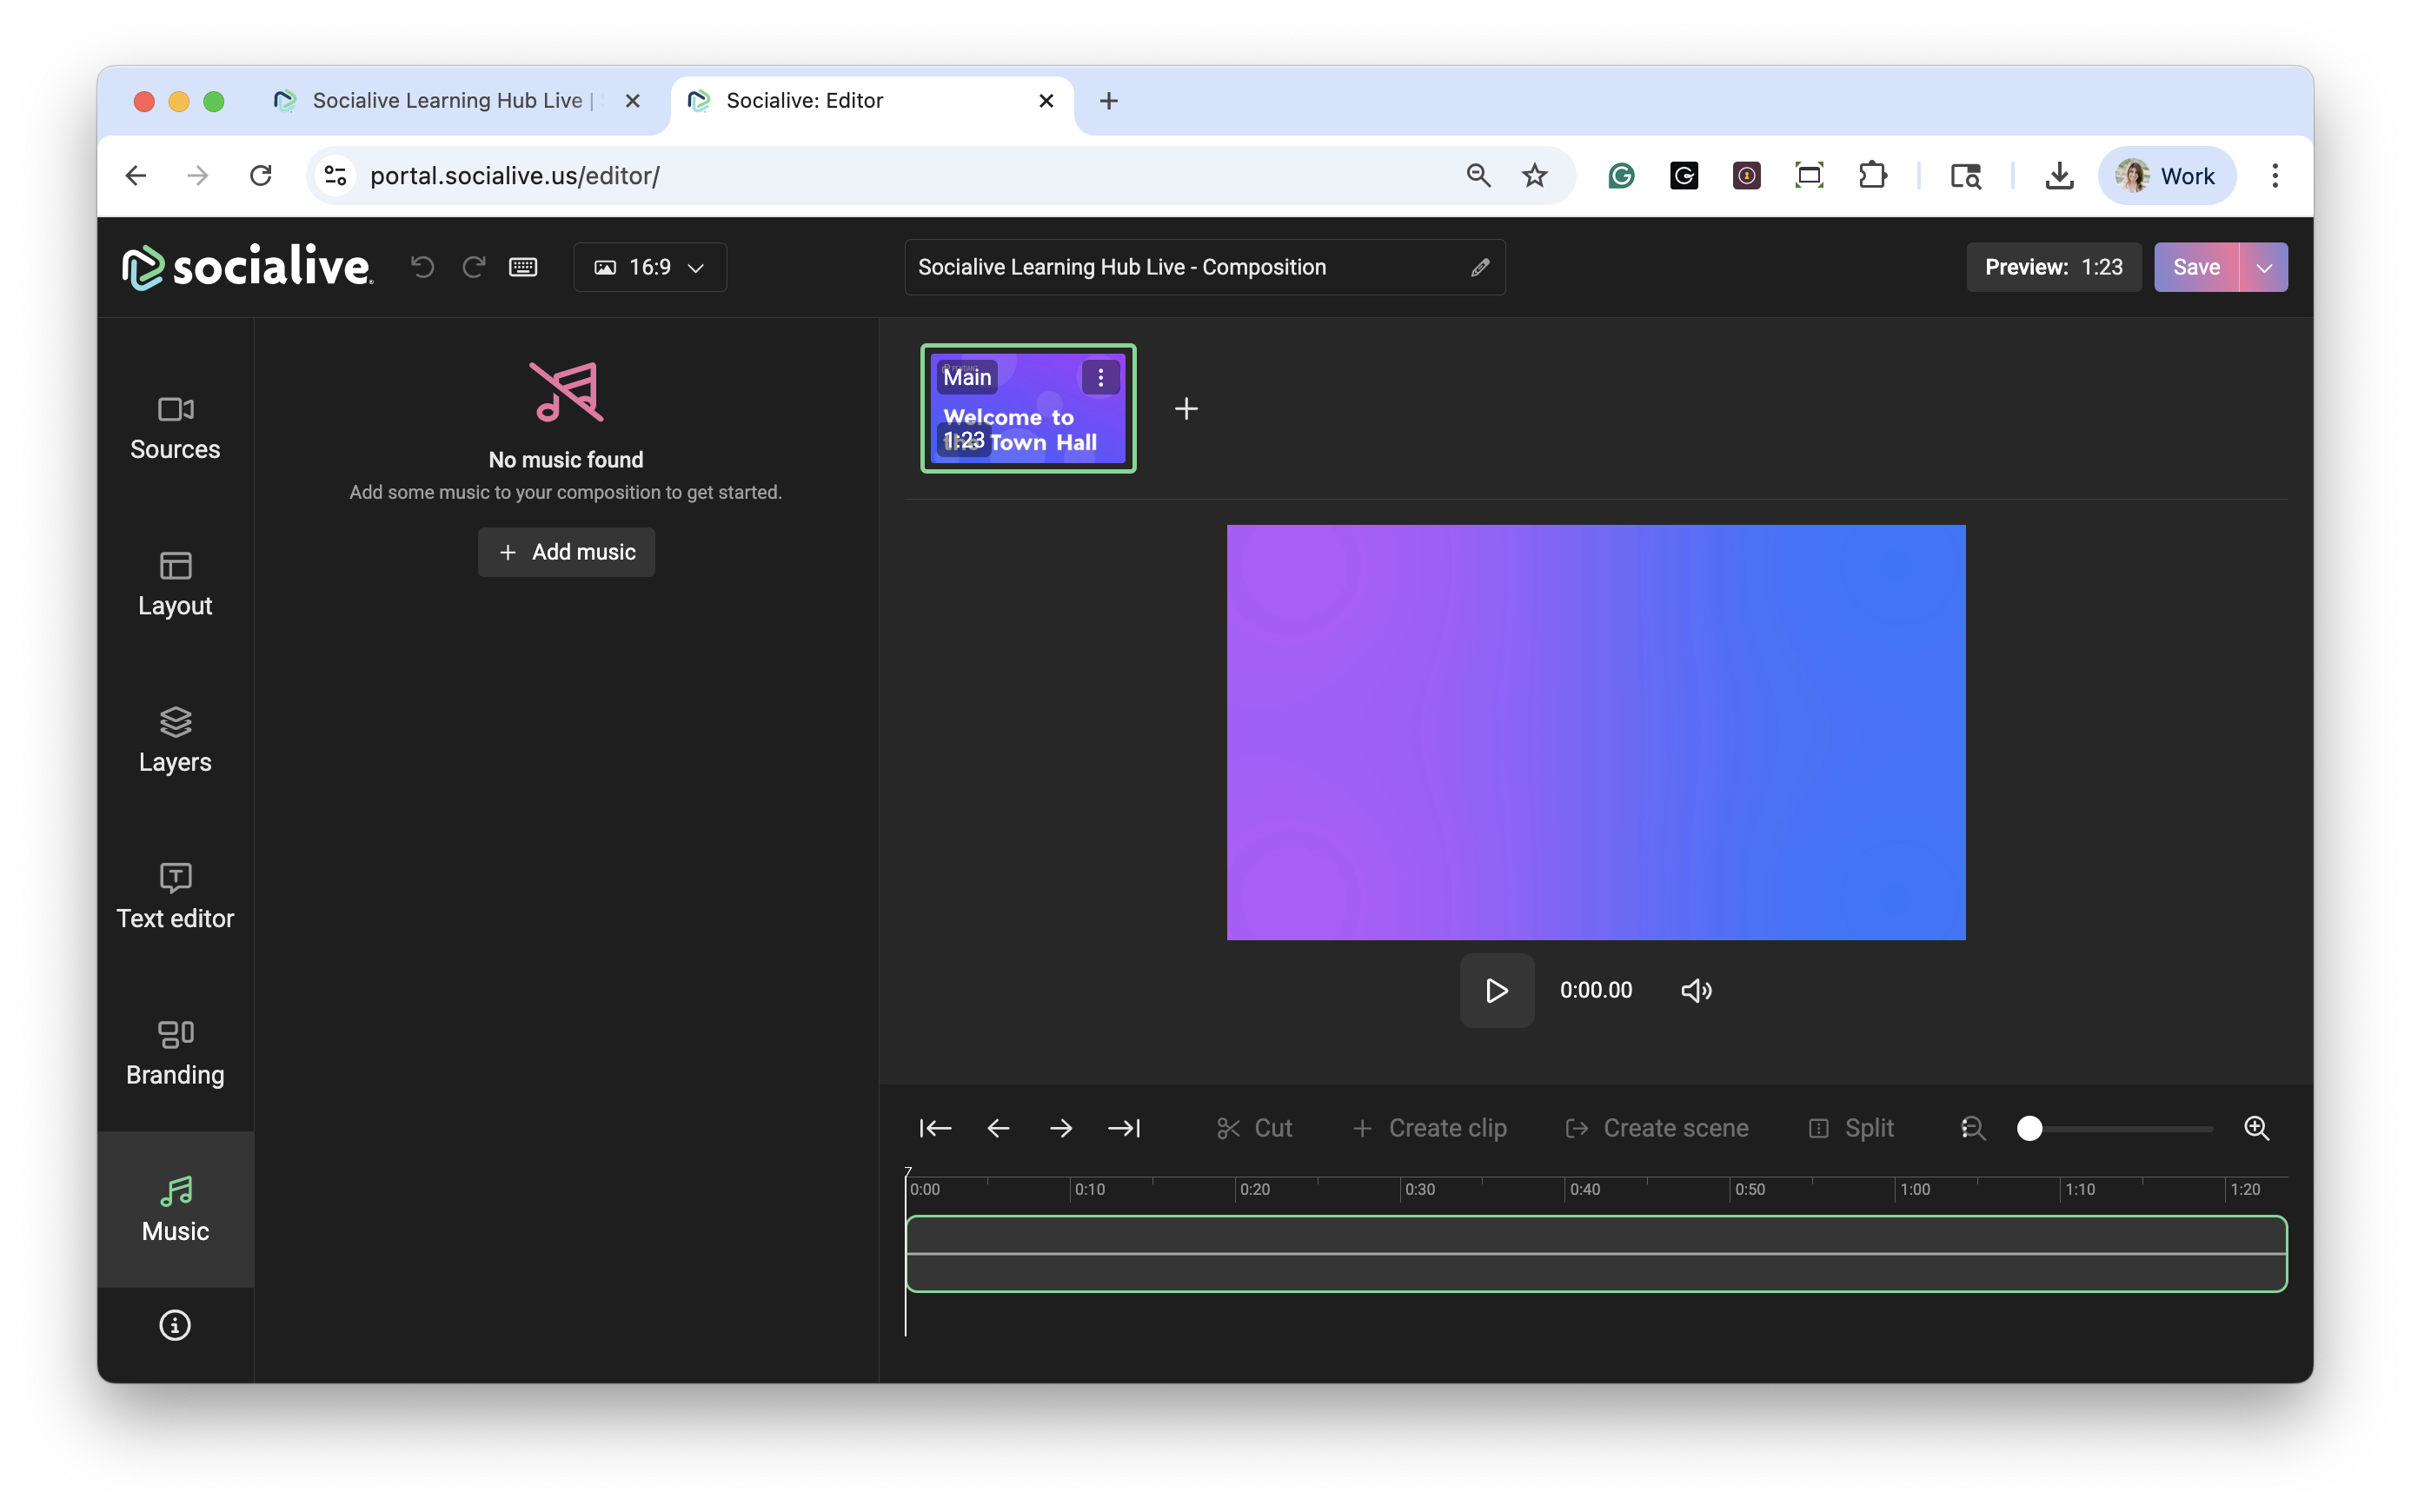Open the Branding panel

pyautogui.click(x=175, y=1053)
